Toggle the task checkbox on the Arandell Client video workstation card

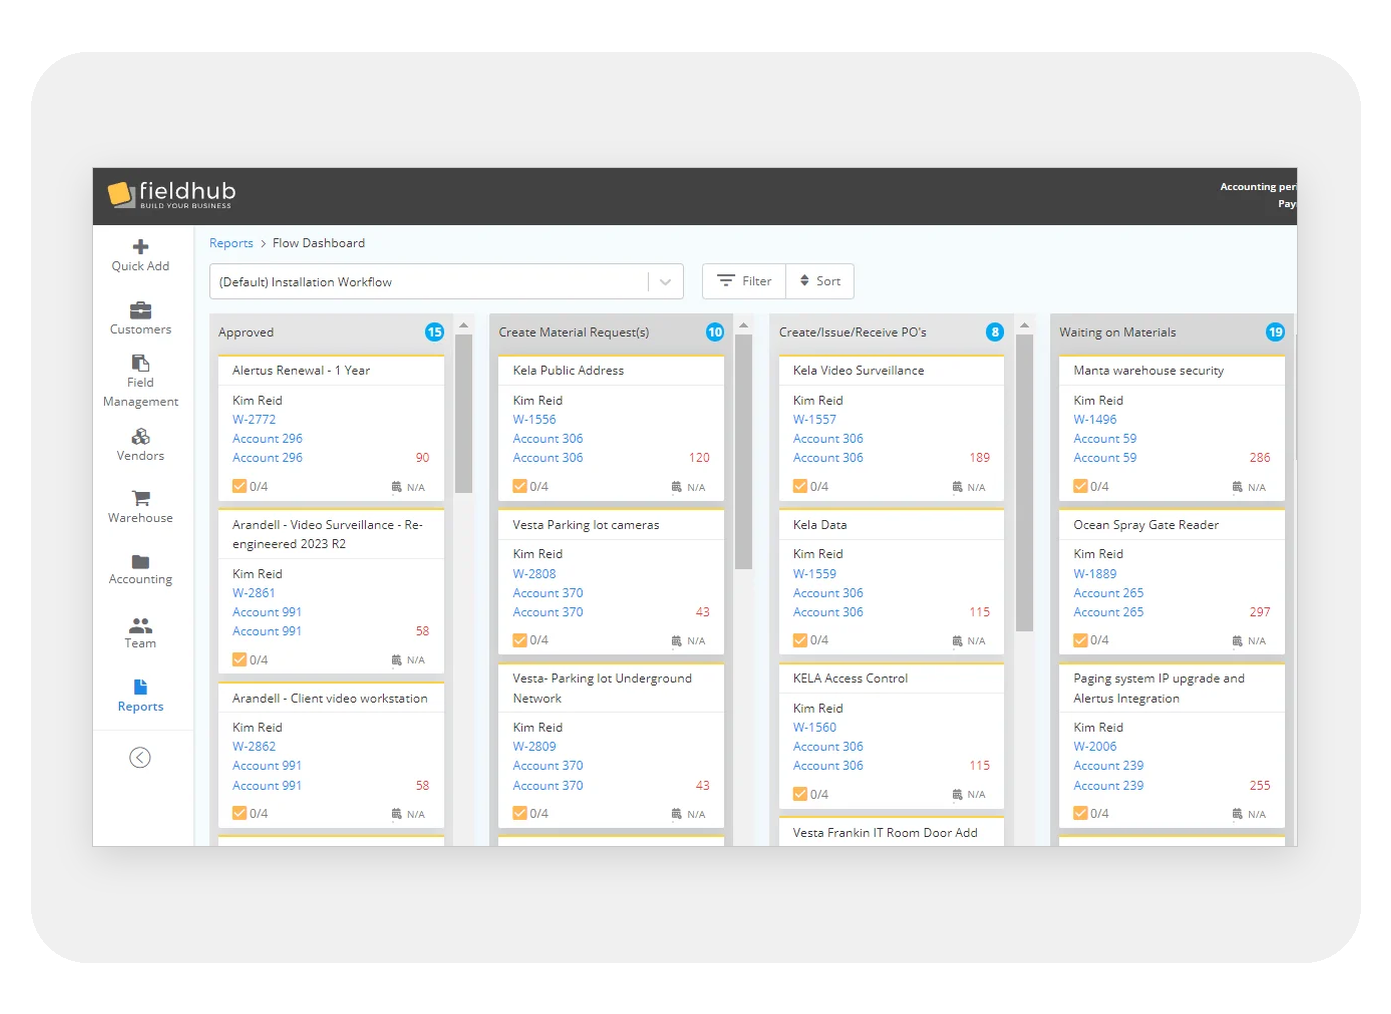tap(239, 813)
